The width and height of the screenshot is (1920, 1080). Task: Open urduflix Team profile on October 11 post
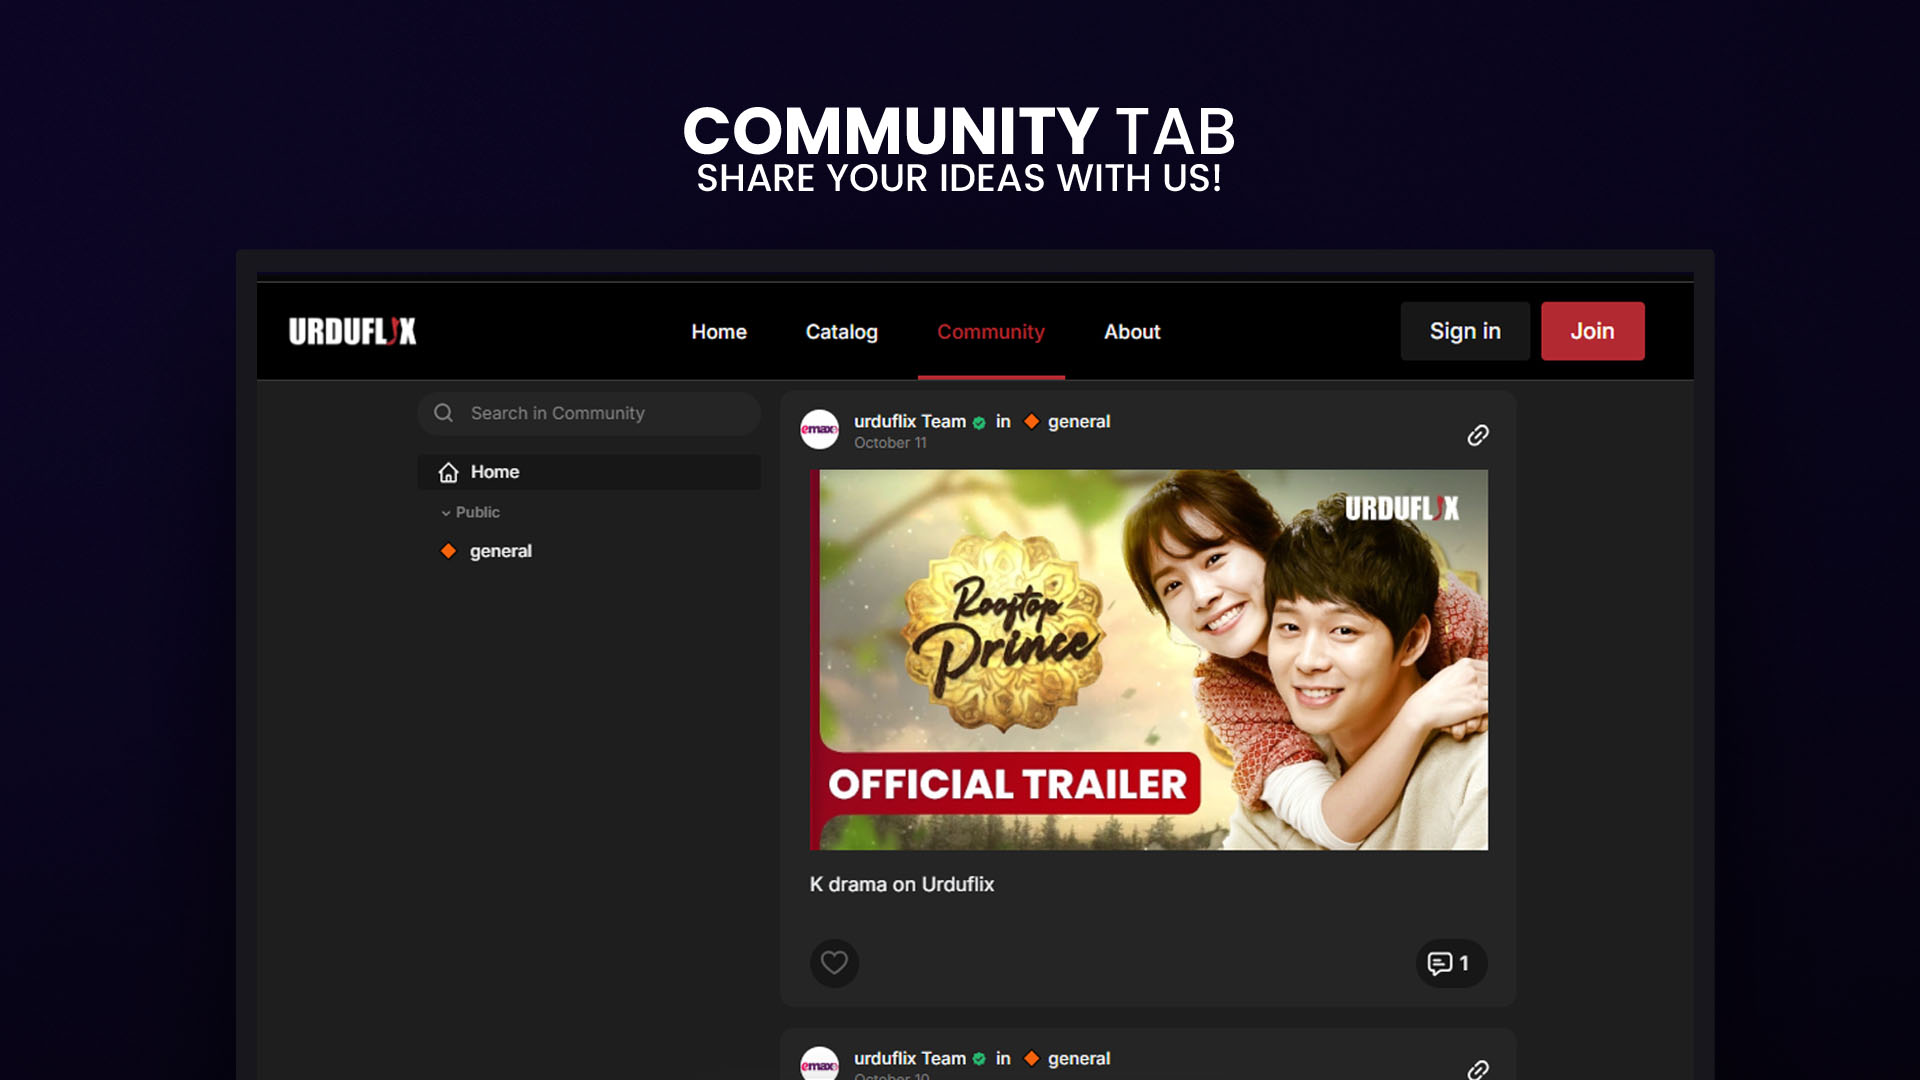click(x=909, y=421)
